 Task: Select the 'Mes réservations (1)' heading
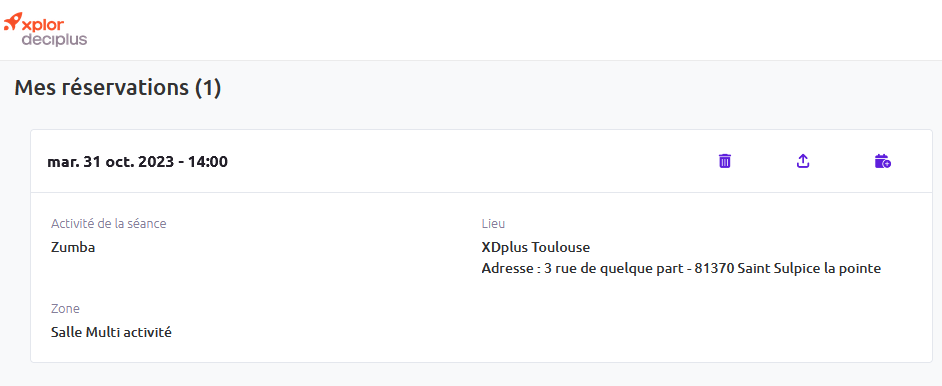[118, 88]
